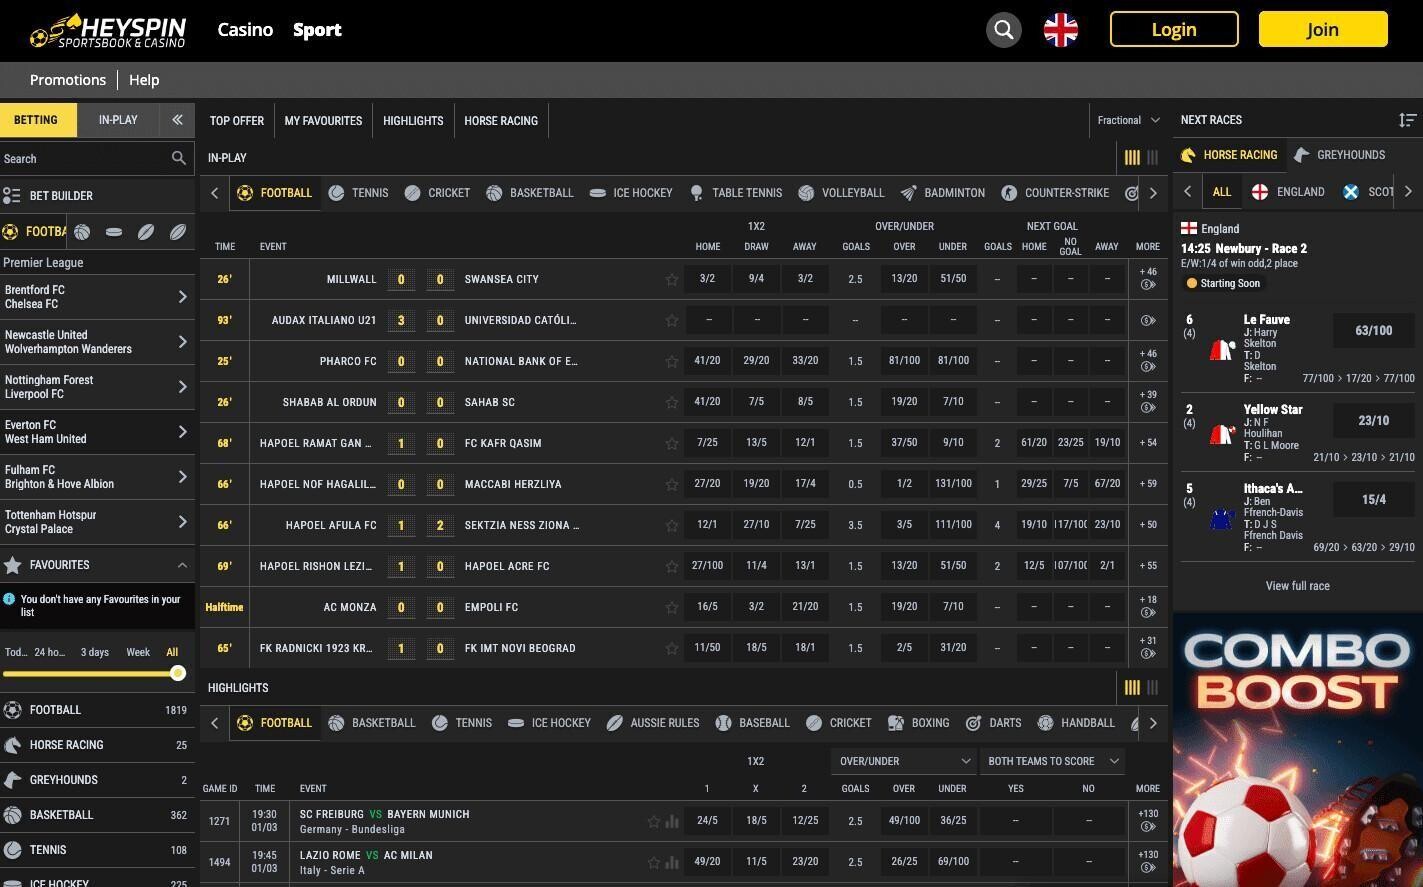
Task: Click time range slider handle
Action: point(178,674)
